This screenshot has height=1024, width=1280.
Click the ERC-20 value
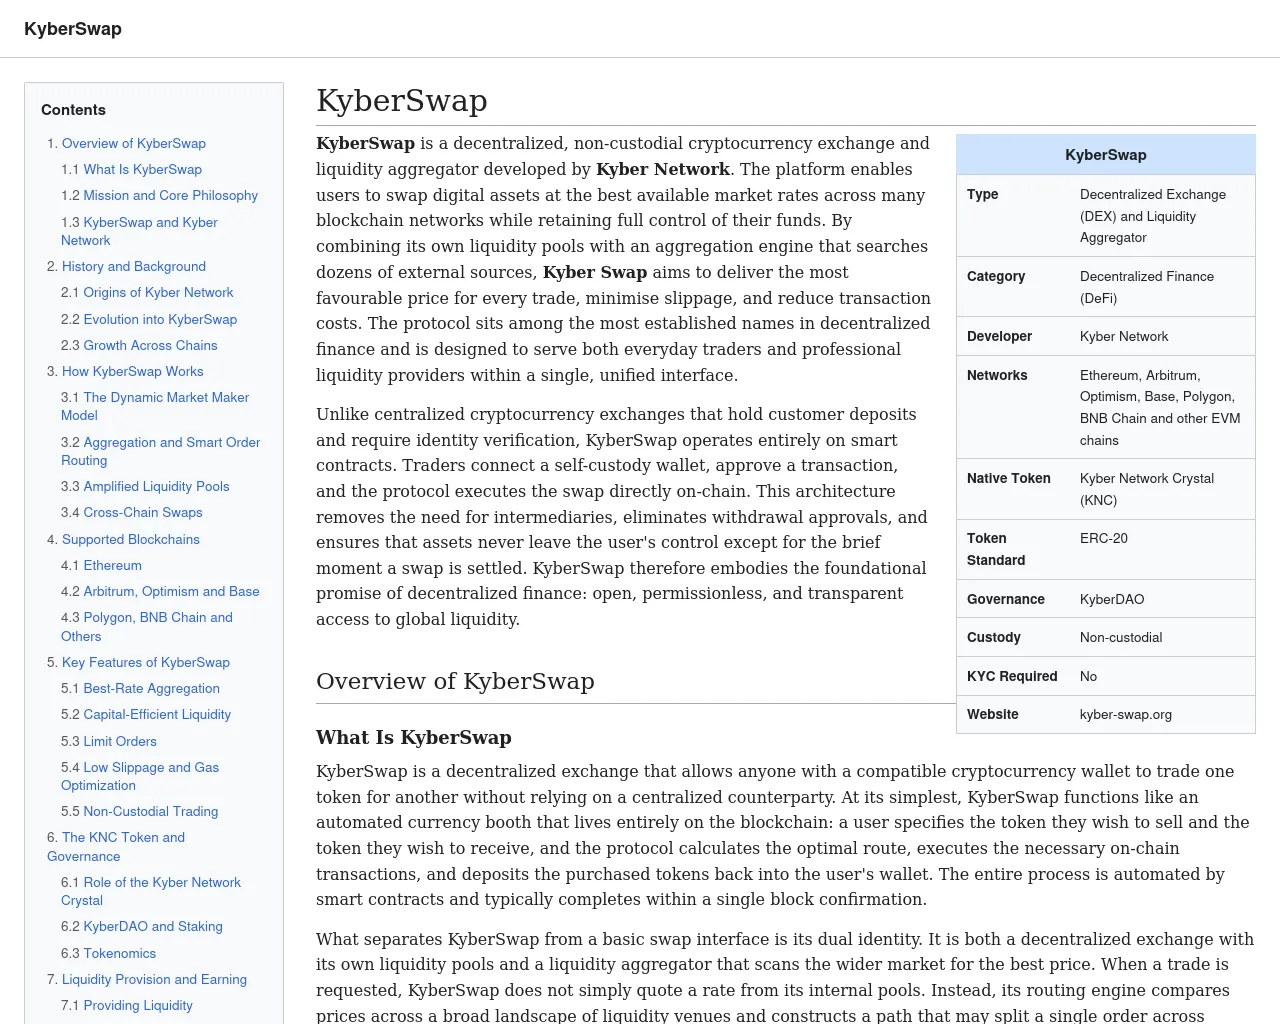pos(1104,538)
